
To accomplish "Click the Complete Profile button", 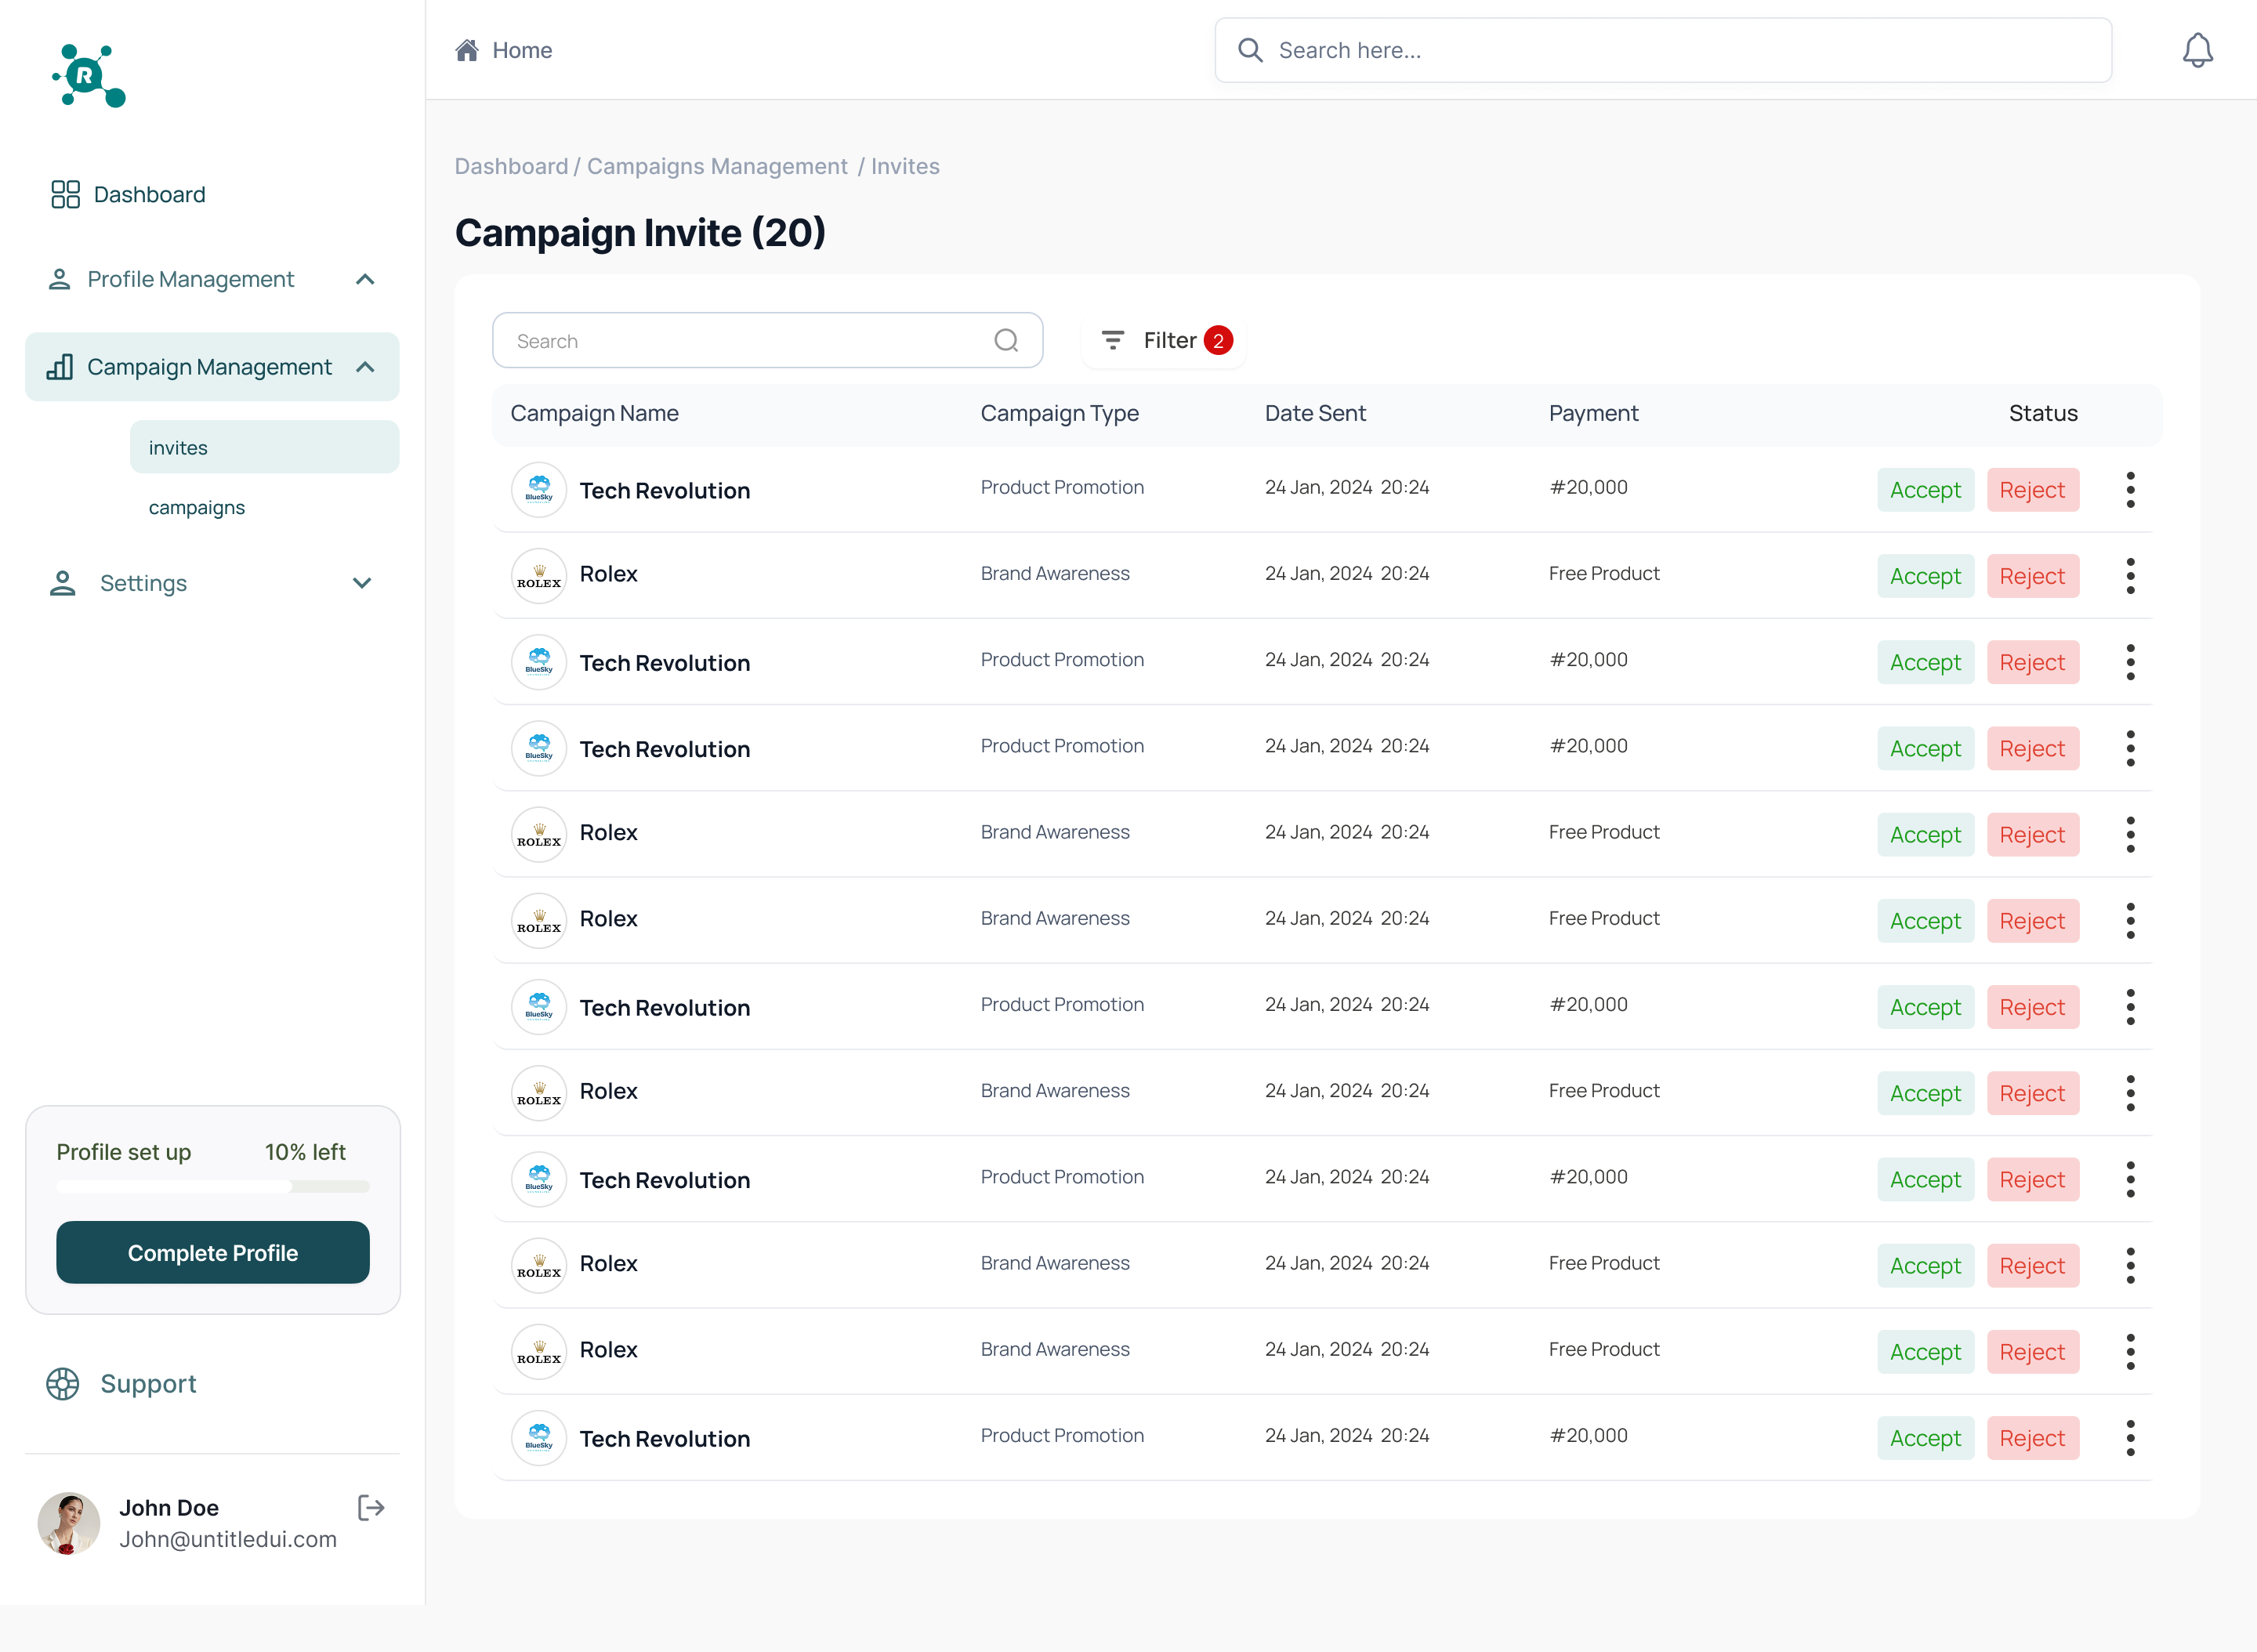I will 212,1253.
